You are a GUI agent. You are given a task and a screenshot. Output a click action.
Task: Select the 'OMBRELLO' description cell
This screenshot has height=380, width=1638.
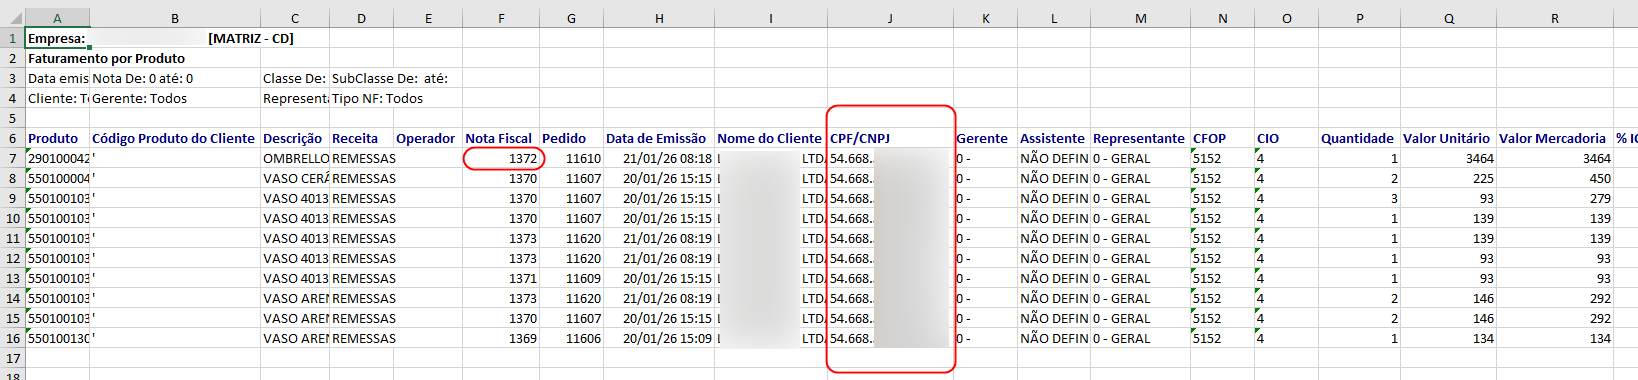point(295,158)
